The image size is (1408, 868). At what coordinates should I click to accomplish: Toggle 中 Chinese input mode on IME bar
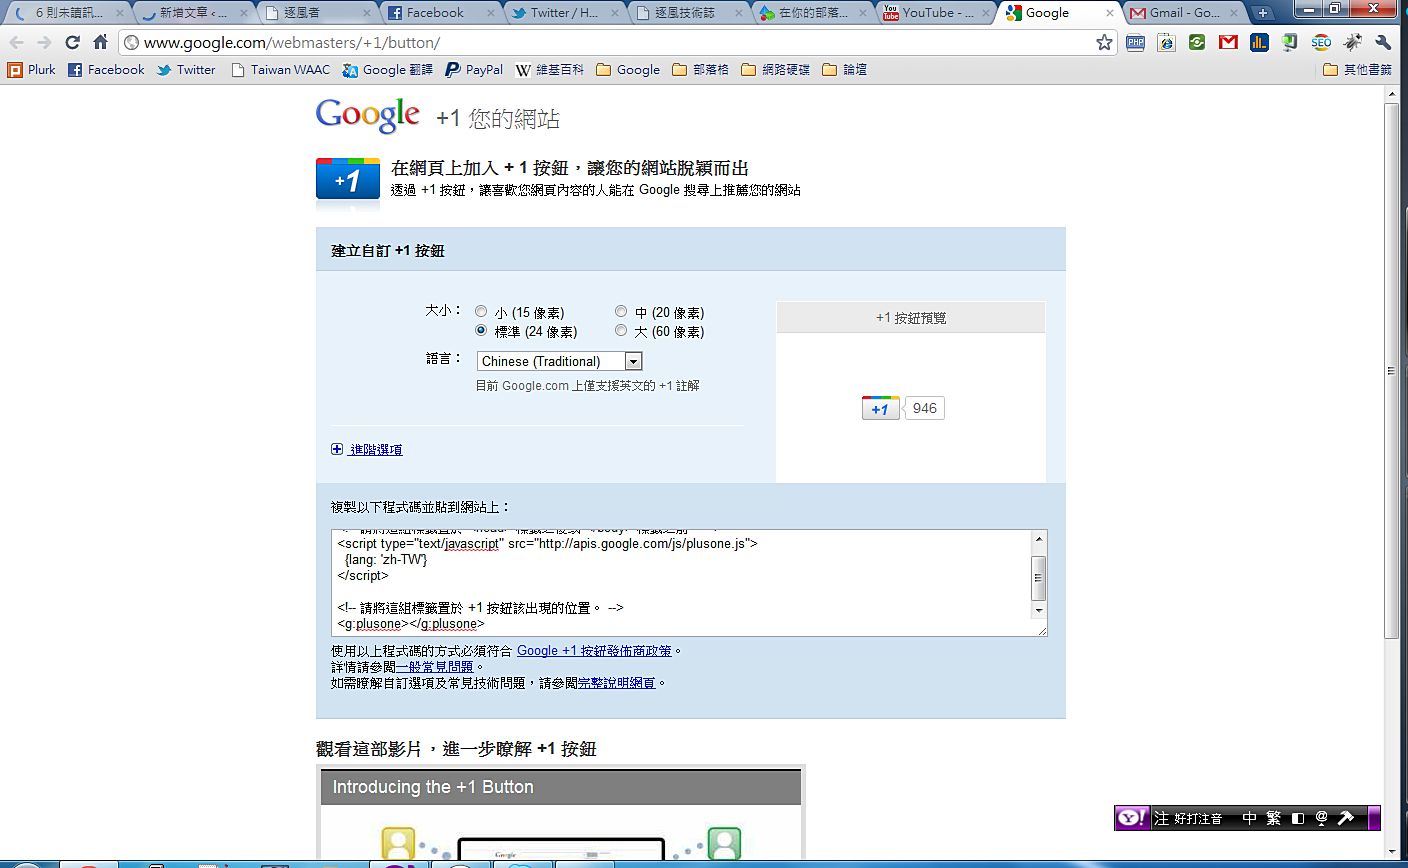(1249, 818)
